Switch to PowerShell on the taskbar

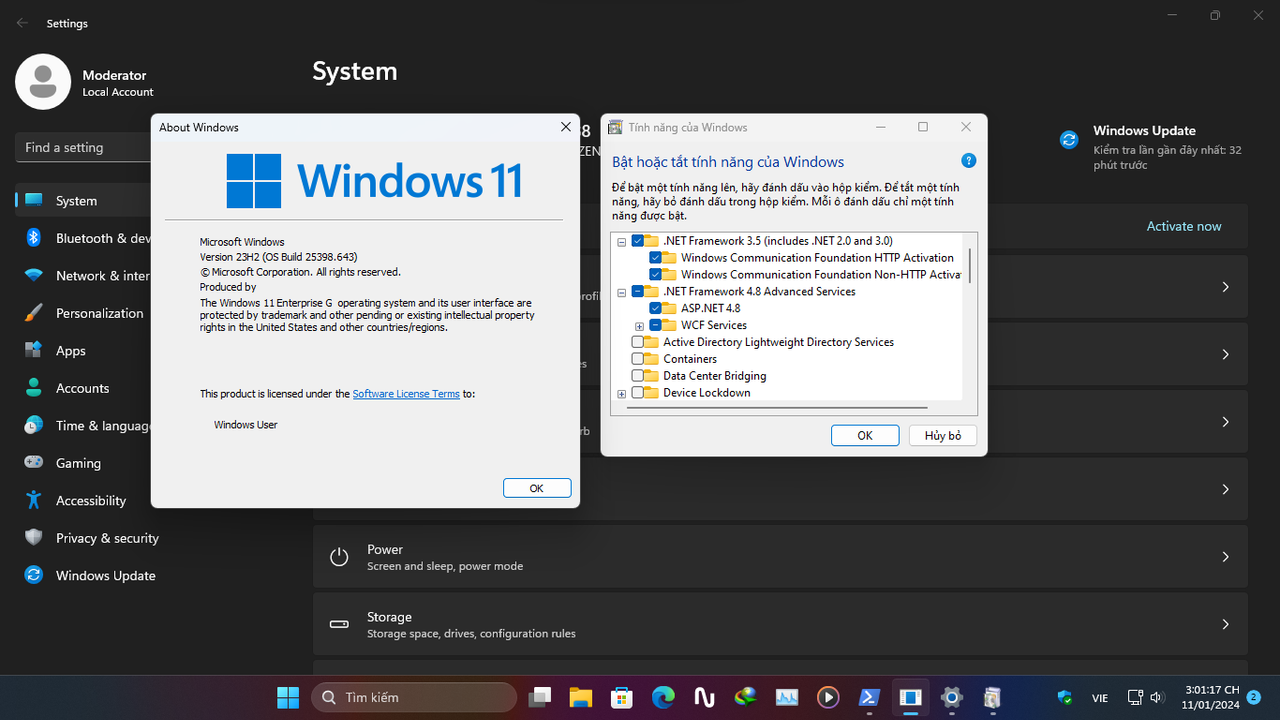(x=869, y=697)
